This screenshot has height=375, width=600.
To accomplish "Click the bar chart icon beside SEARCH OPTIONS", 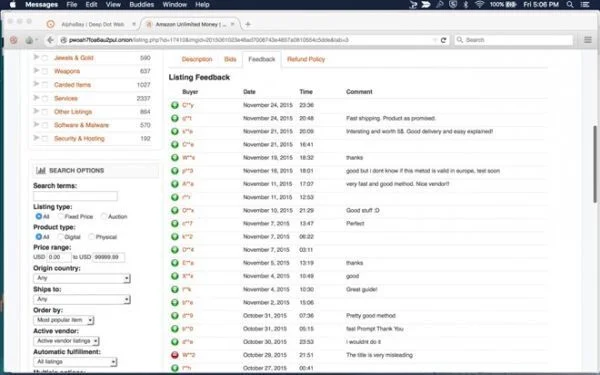I will pos(41,170).
